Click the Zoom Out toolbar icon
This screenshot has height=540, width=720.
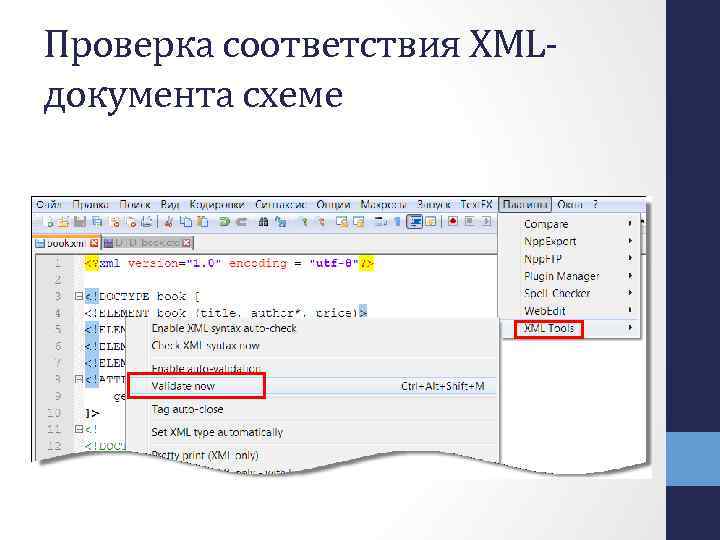[321, 222]
